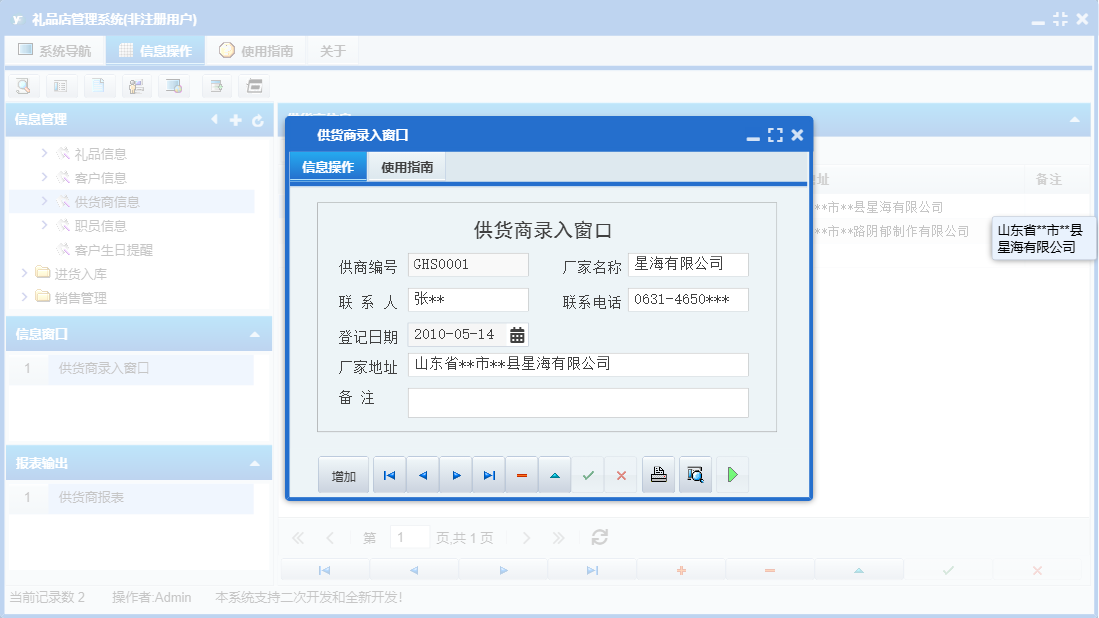Image resolution: width=1099 pixels, height=618 pixels.
Task: Click orange plus add in bottom grid toolbar
Action: pos(681,570)
